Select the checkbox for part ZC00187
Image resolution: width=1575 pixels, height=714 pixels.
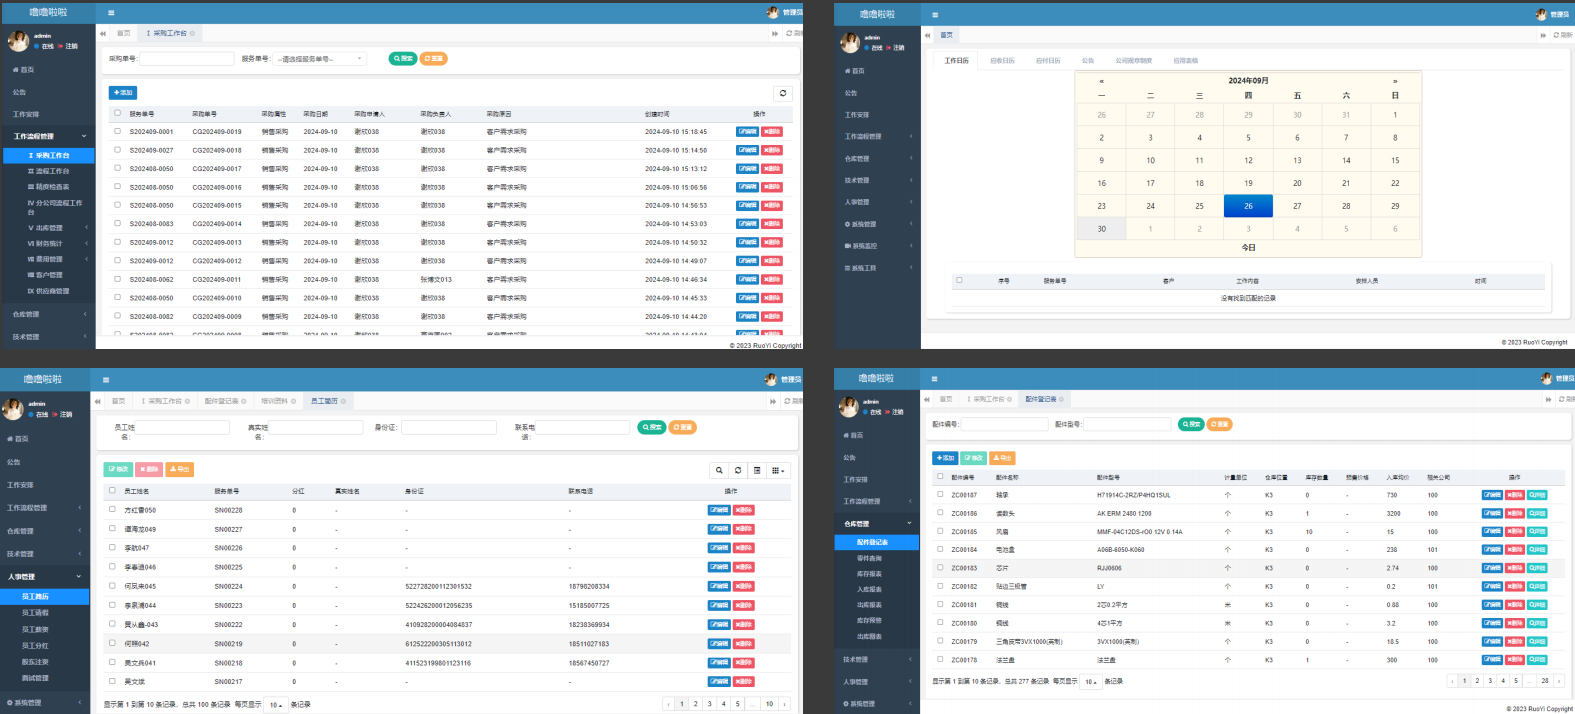pyautogui.click(x=940, y=494)
